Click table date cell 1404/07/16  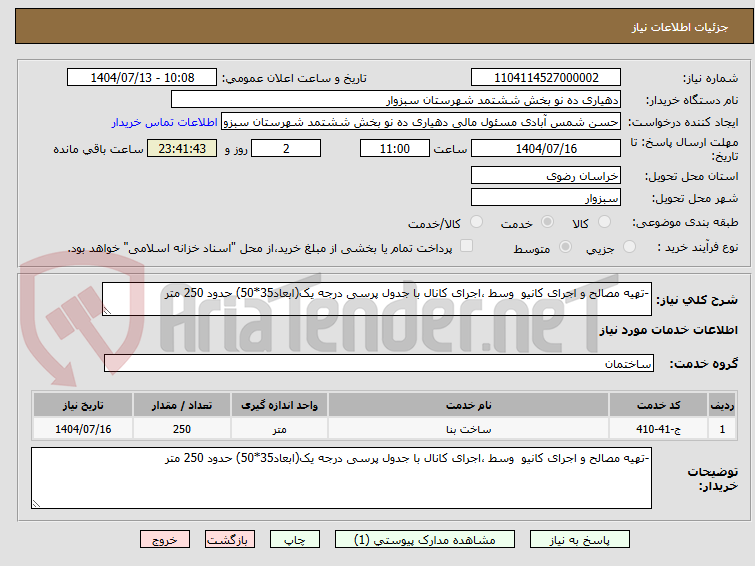pyautogui.click(x=83, y=429)
